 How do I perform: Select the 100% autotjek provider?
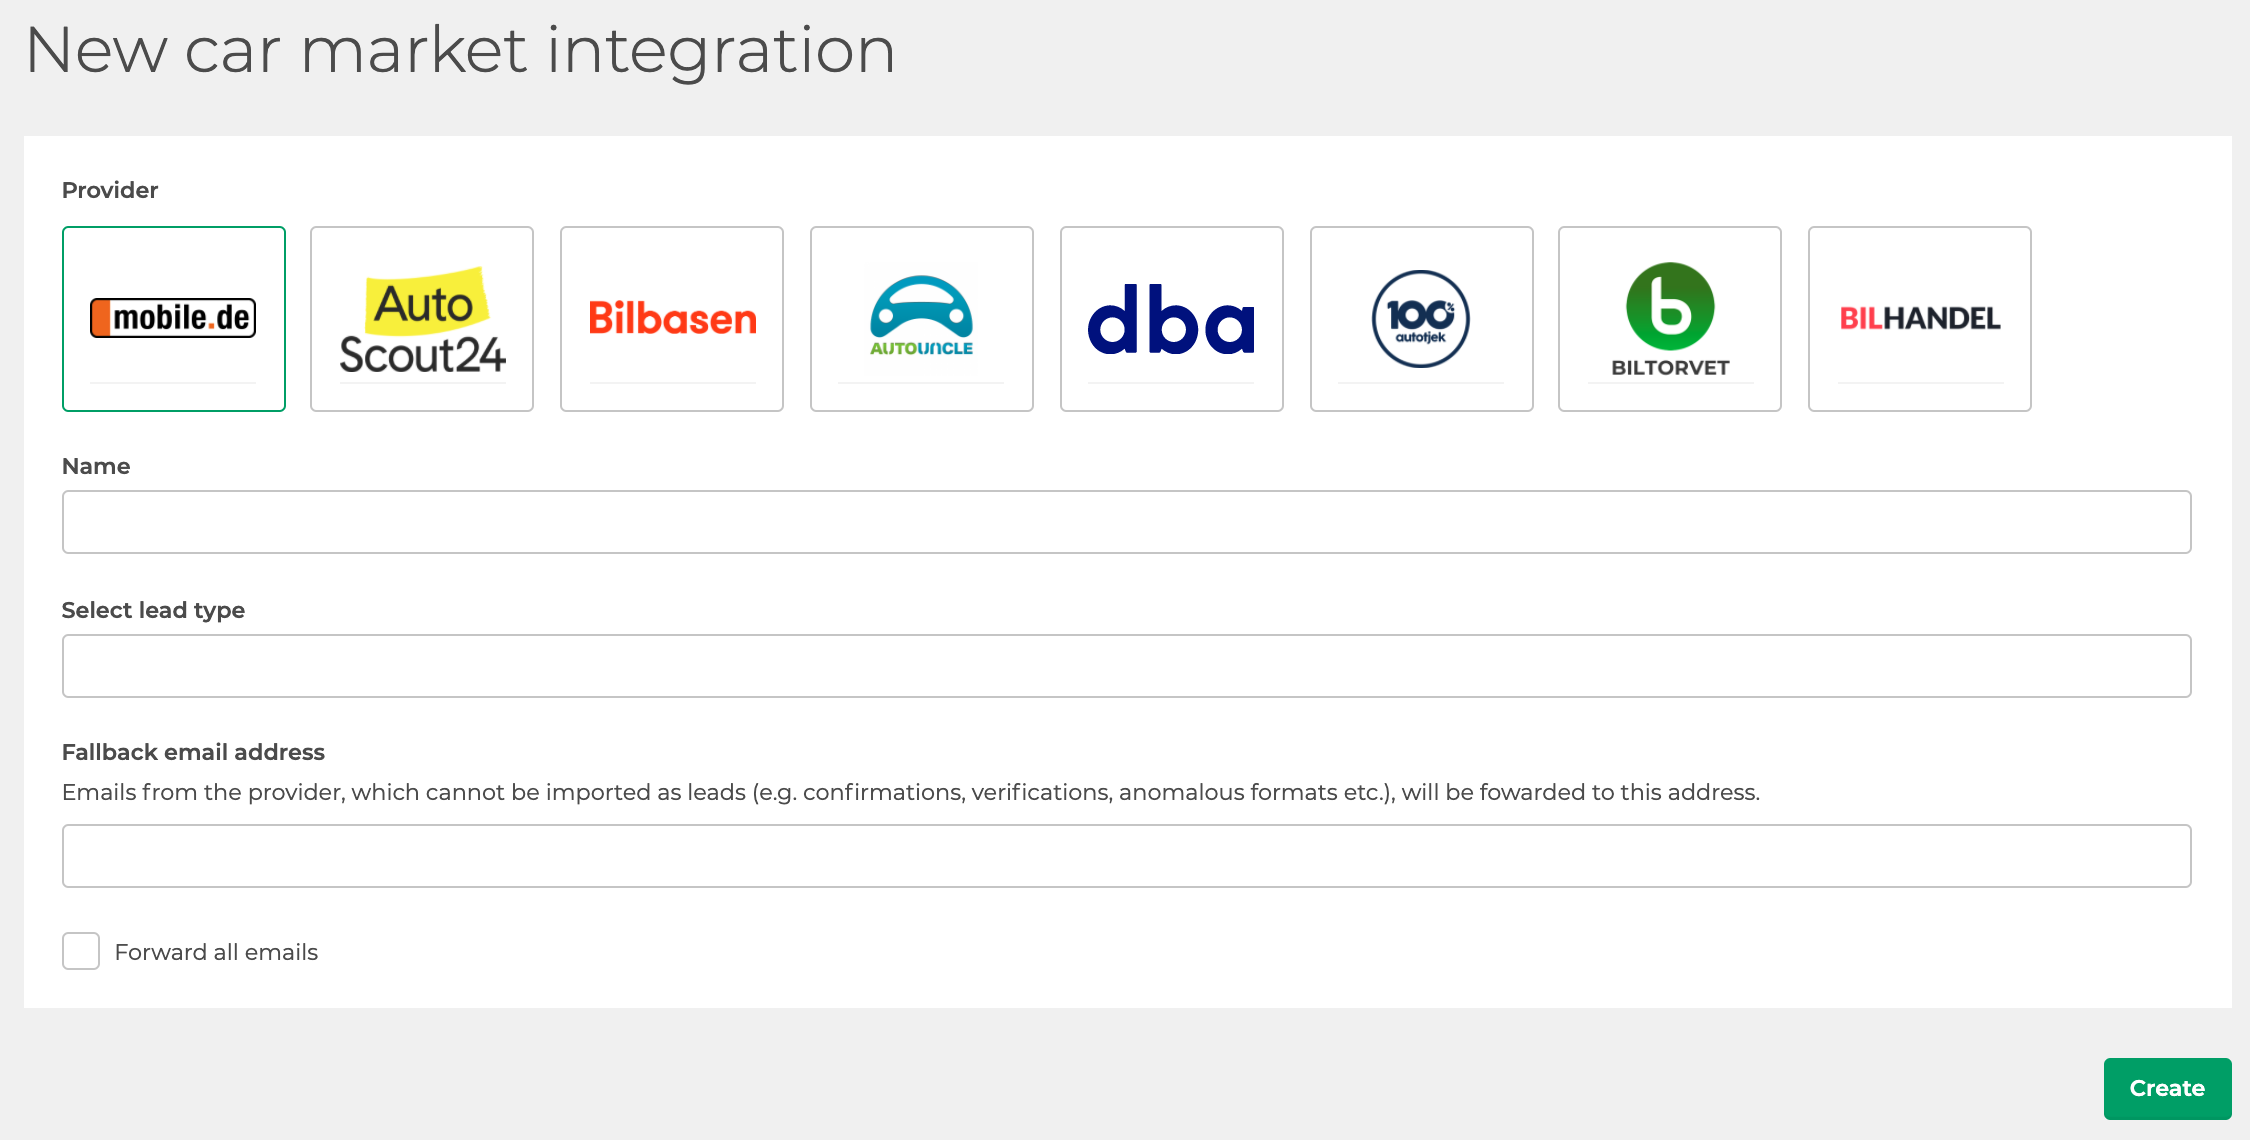click(x=1422, y=319)
